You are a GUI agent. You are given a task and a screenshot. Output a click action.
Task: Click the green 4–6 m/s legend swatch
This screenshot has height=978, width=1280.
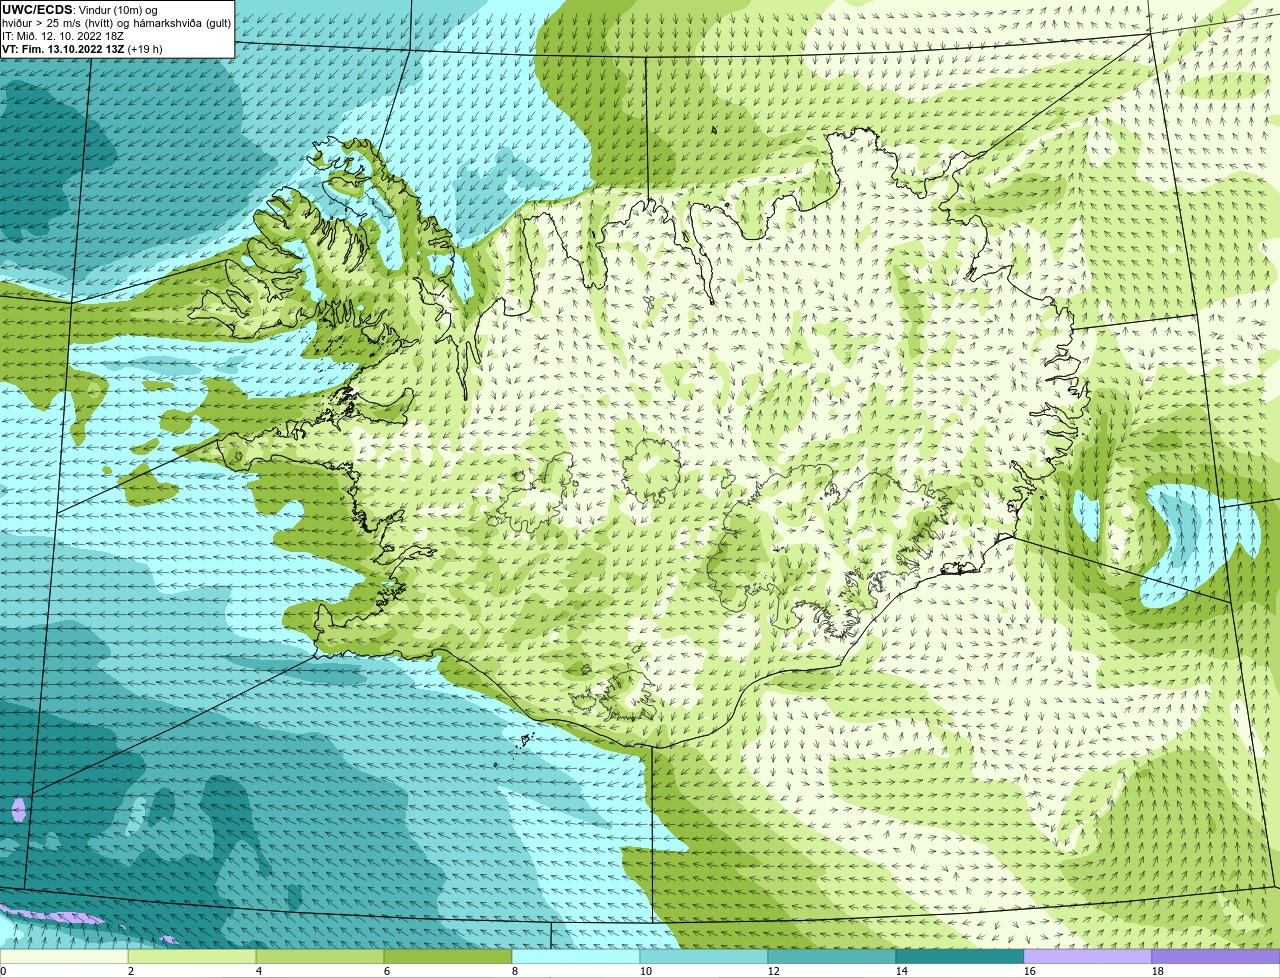(320, 957)
